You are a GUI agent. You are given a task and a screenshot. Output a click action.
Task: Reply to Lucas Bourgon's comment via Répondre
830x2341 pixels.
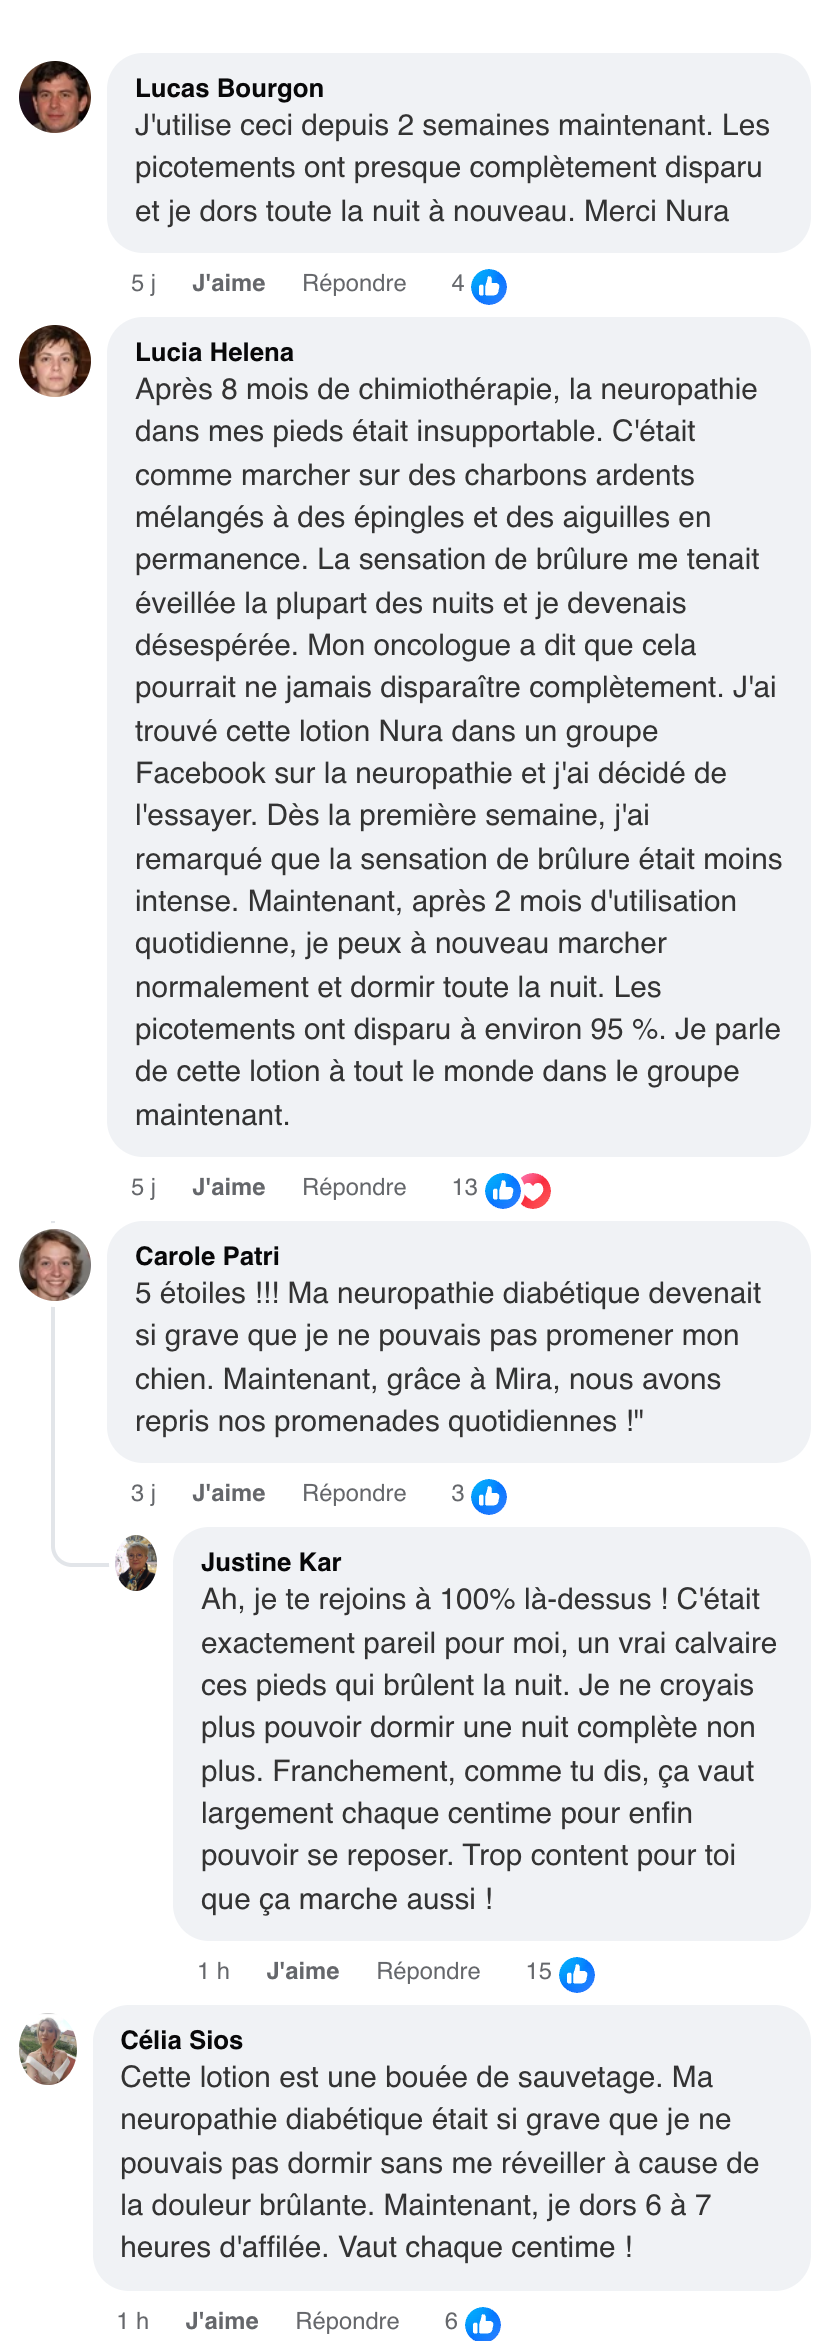coord(354,284)
